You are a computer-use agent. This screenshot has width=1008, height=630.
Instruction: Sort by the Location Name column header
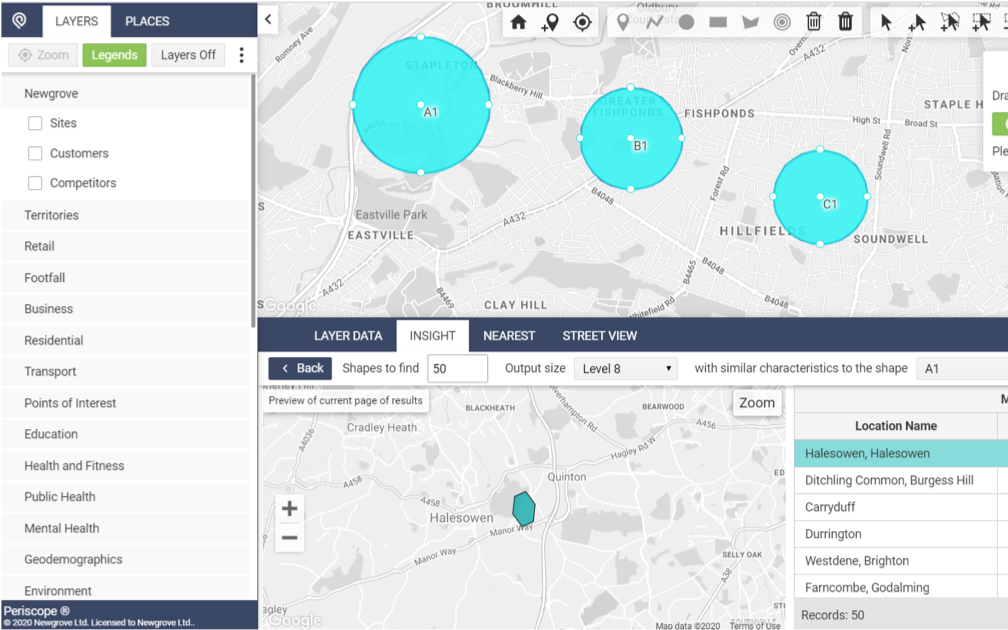point(896,426)
